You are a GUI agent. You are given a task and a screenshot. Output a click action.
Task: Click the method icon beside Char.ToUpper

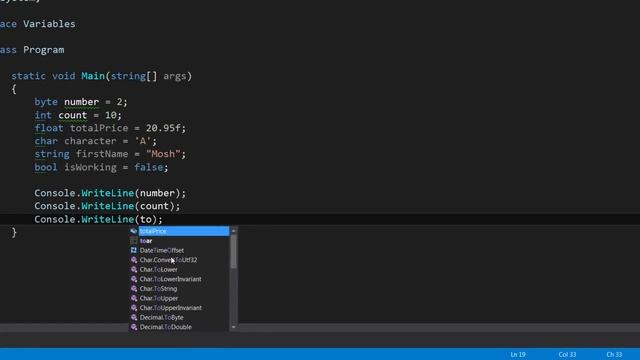pyautogui.click(x=133, y=298)
